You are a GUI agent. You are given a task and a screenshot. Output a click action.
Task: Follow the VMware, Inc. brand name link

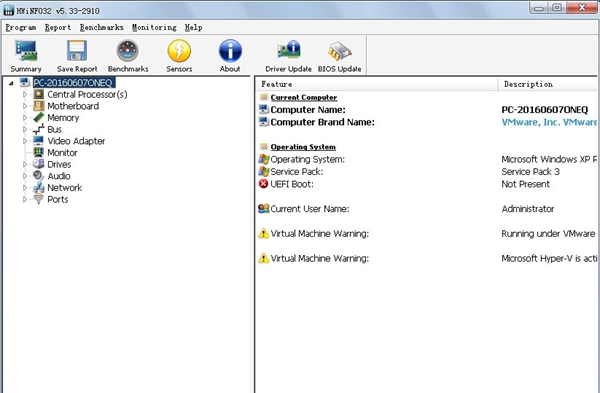[549, 122]
